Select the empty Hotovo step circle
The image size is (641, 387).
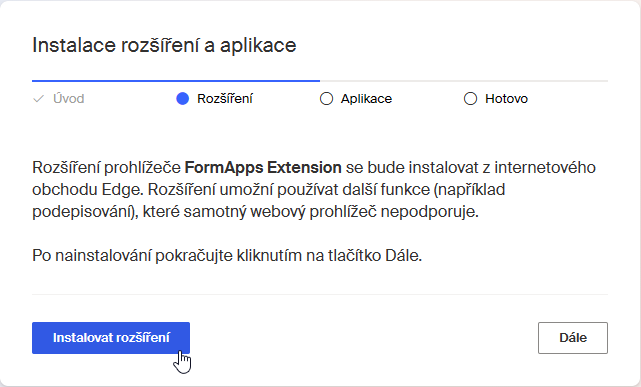click(471, 98)
